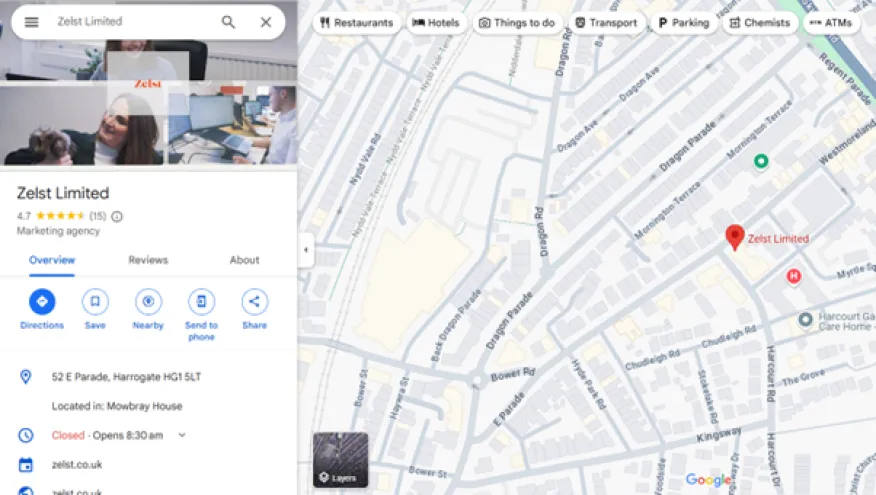The height and width of the screenshot is (495, 876).
Task: Open rating info icon beside reviews count
Action: click(117, 216)
